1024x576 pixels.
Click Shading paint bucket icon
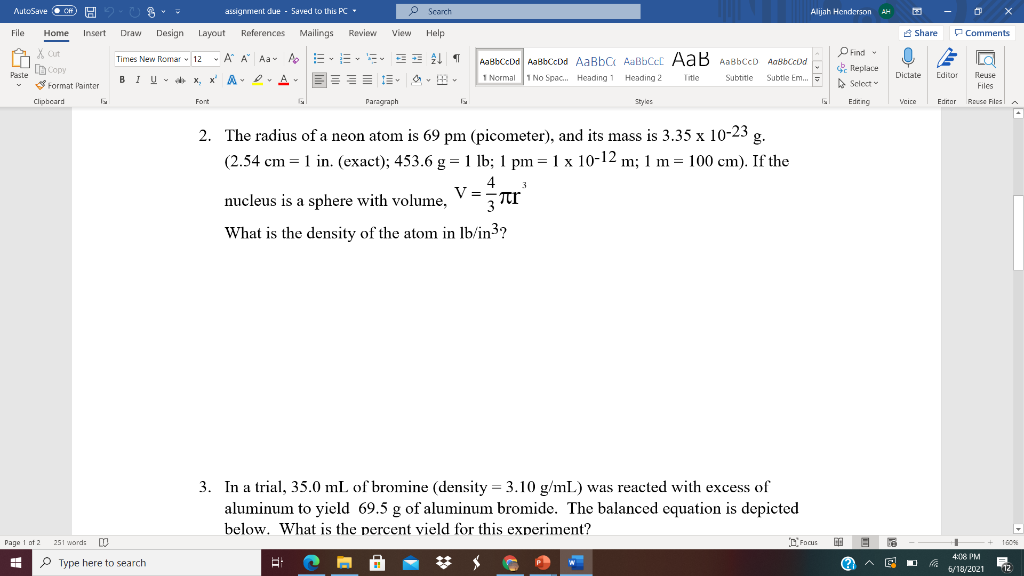tap(417, 80)
